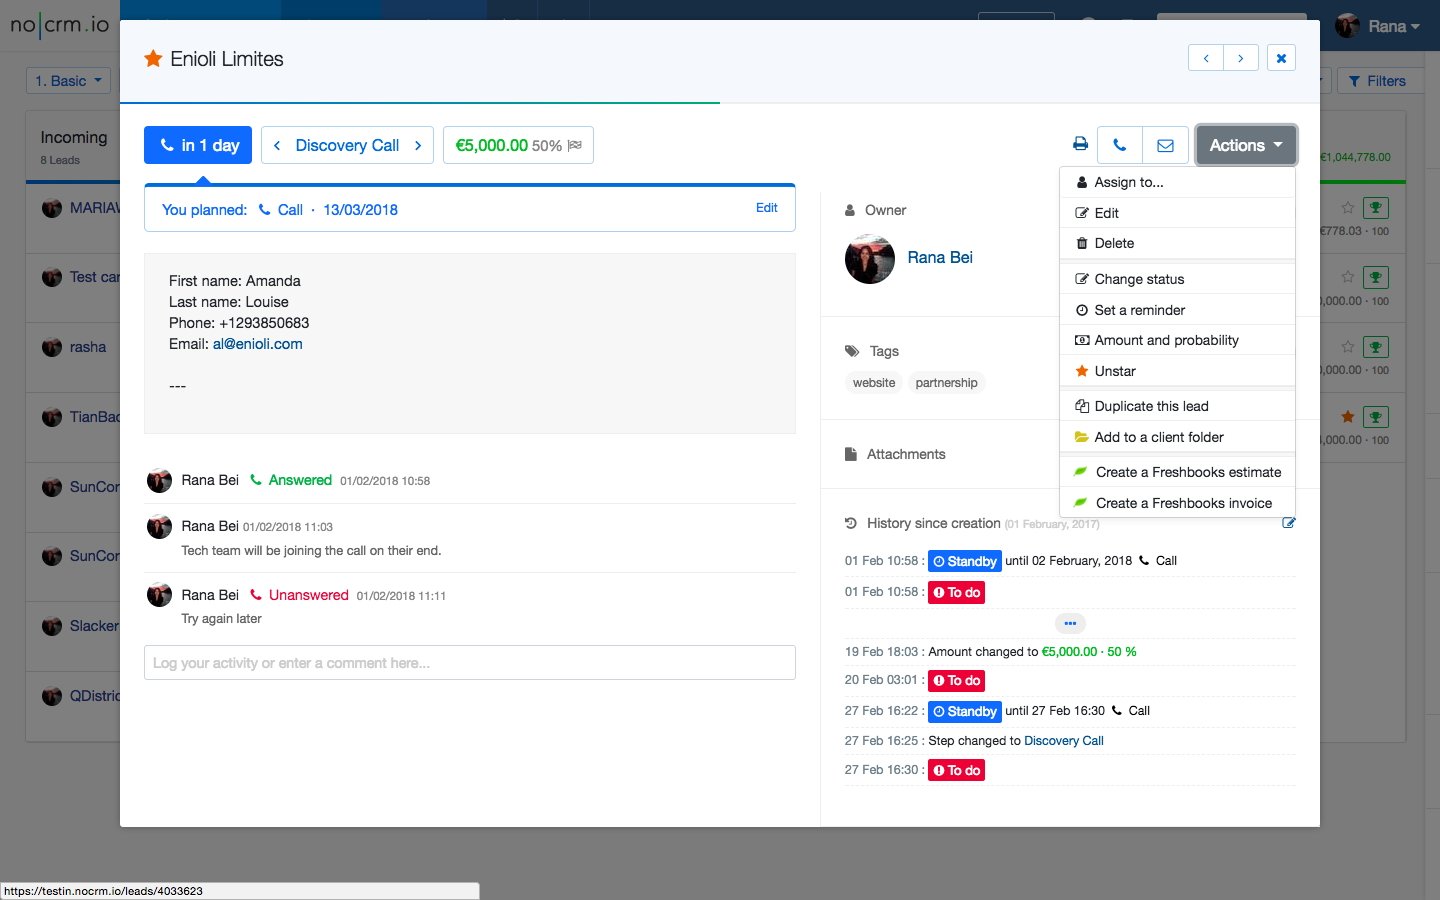Open the Rana user menu

(1380, 26)
